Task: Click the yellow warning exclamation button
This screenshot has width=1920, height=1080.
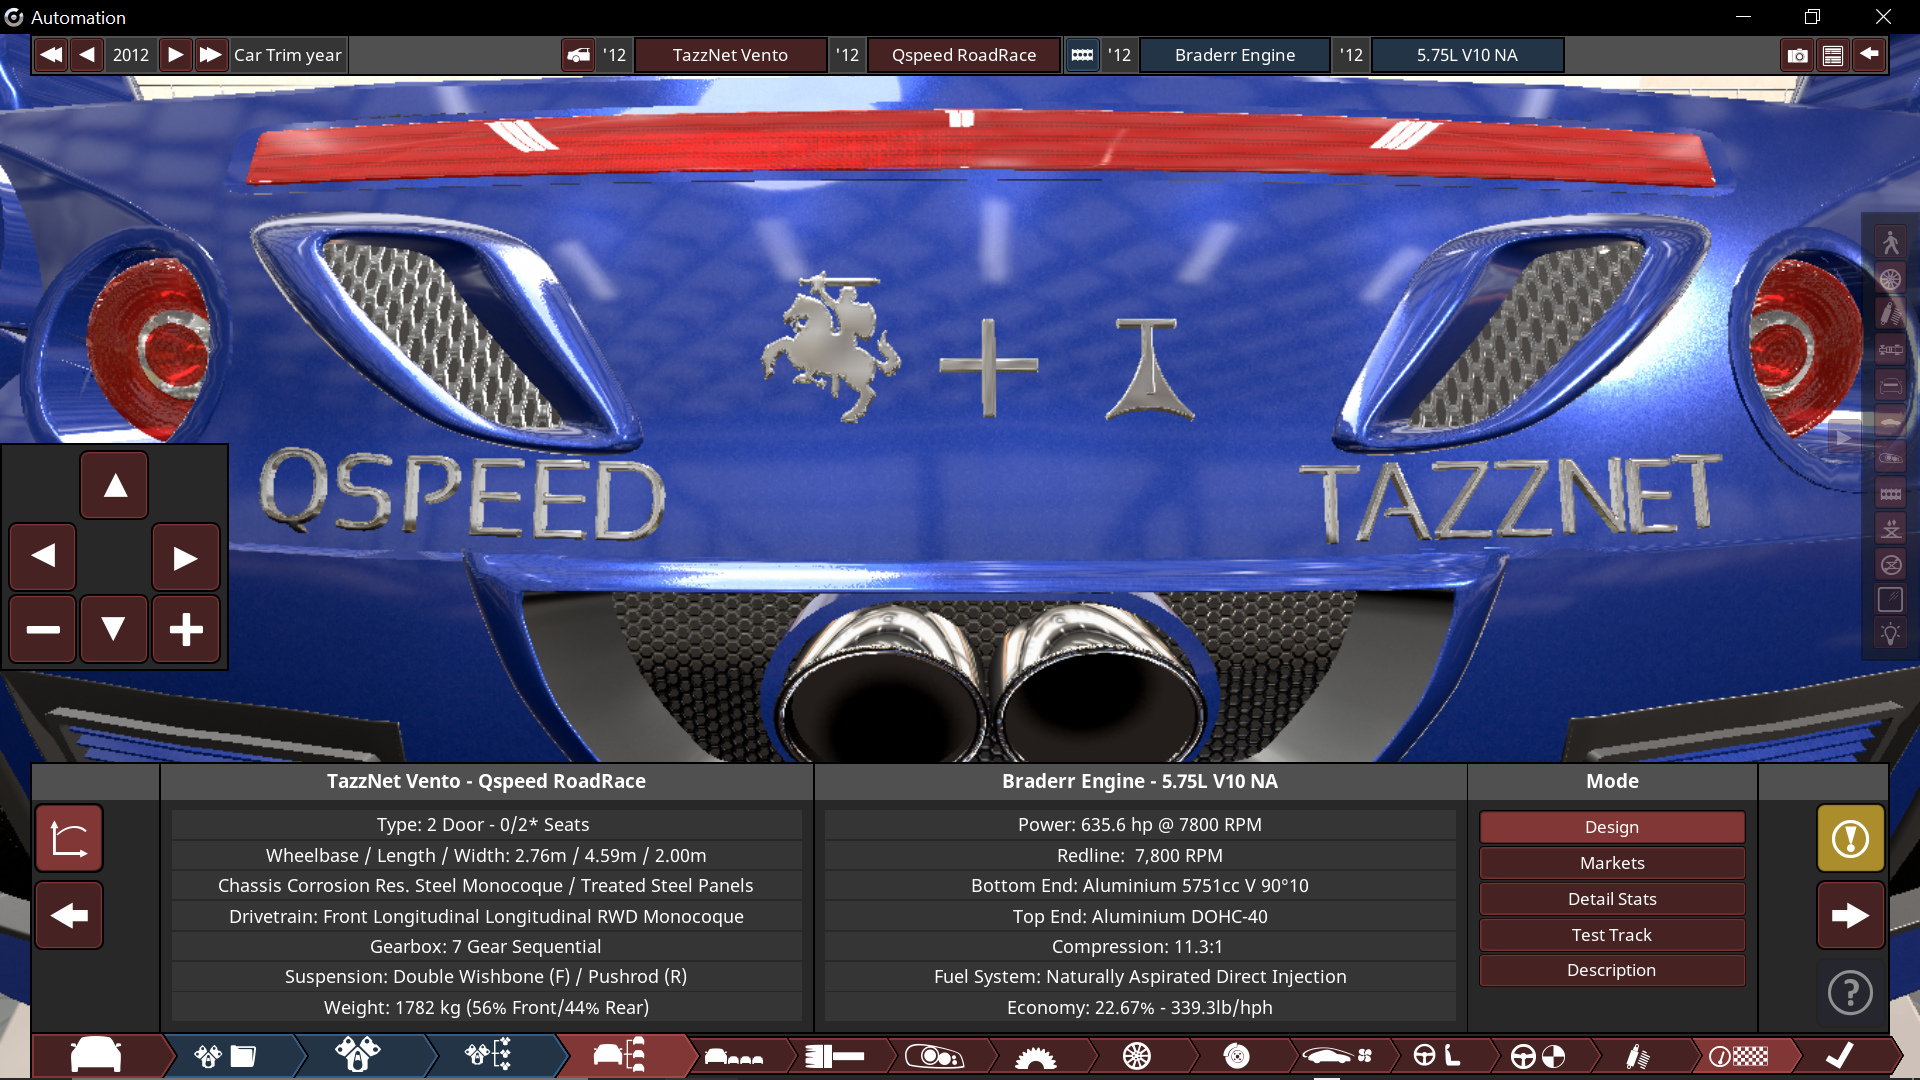Action: point(1850,838)
